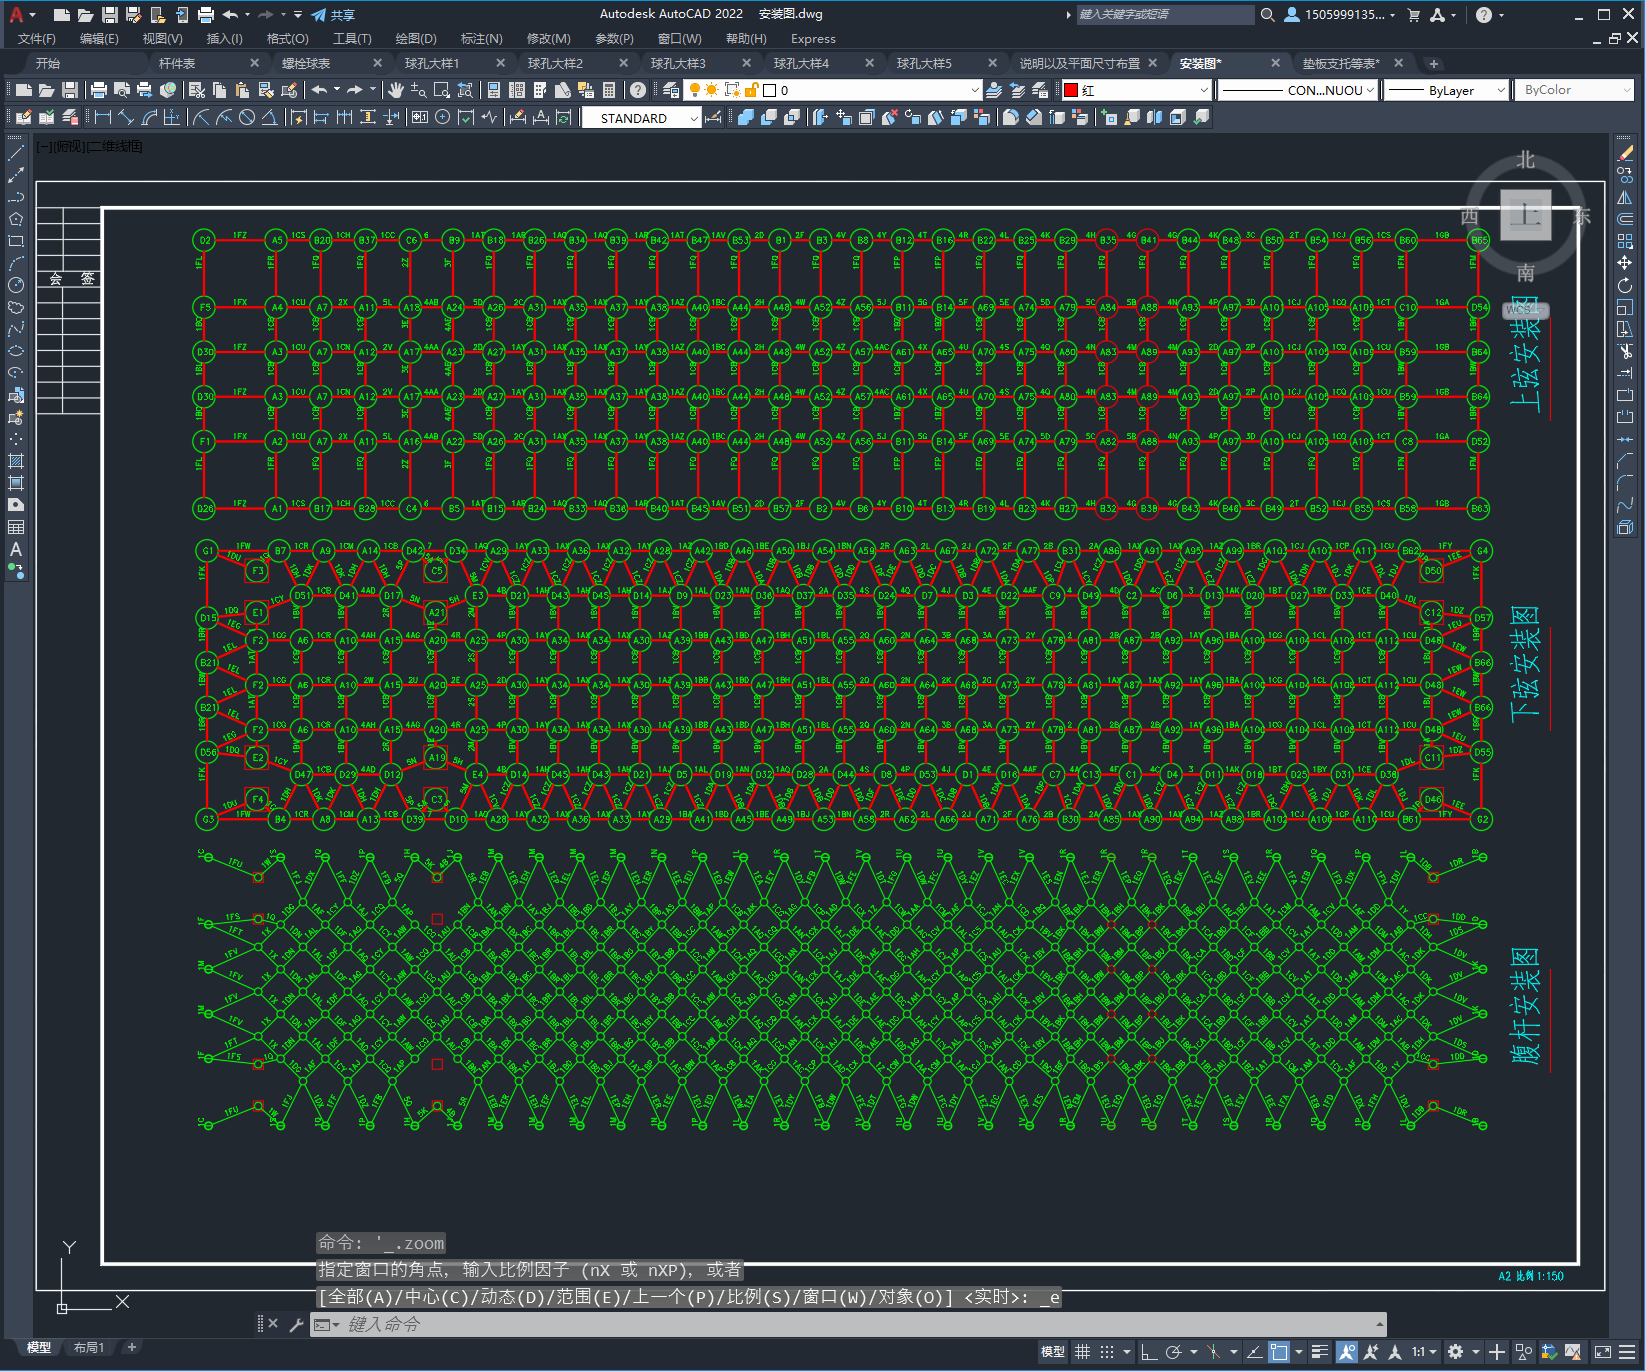Viewport: 1645px width, 1371px height.
Task: Click the search magnifier icon in title bar
Action: 1267,14
